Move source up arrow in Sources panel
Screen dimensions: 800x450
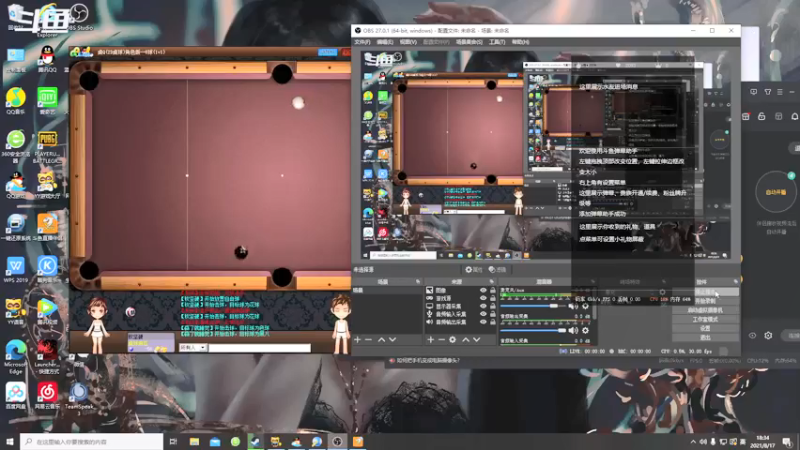(465, 340)
